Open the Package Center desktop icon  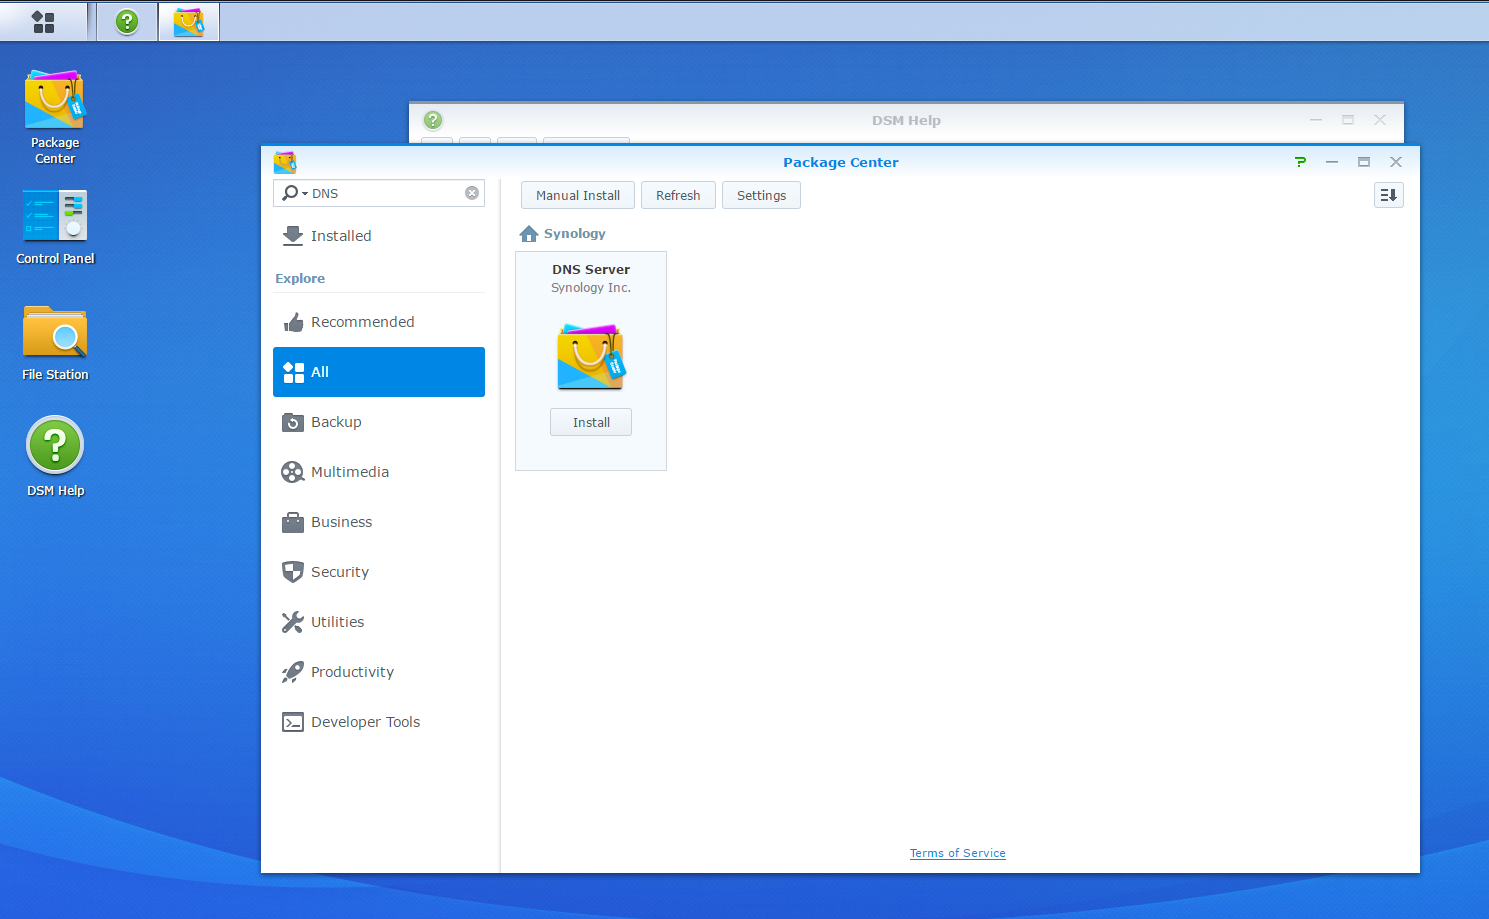[55, 100]
